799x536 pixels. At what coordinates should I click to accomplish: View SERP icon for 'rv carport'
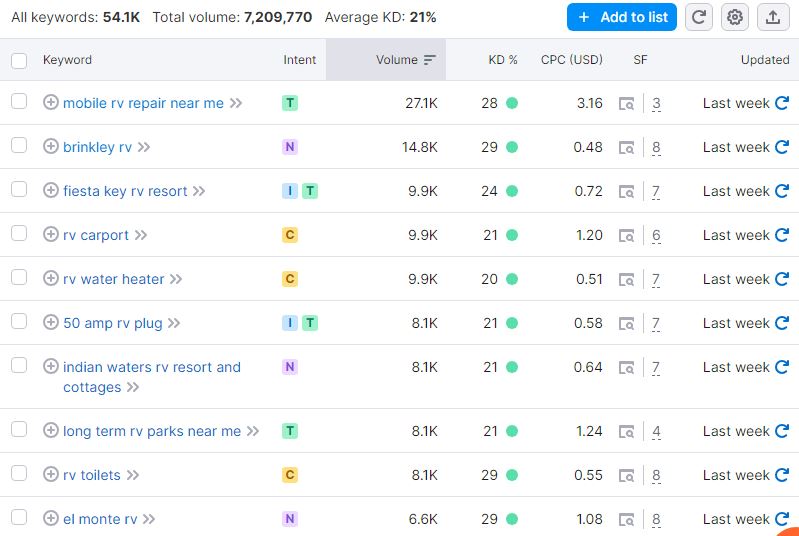tap(626, 235)
